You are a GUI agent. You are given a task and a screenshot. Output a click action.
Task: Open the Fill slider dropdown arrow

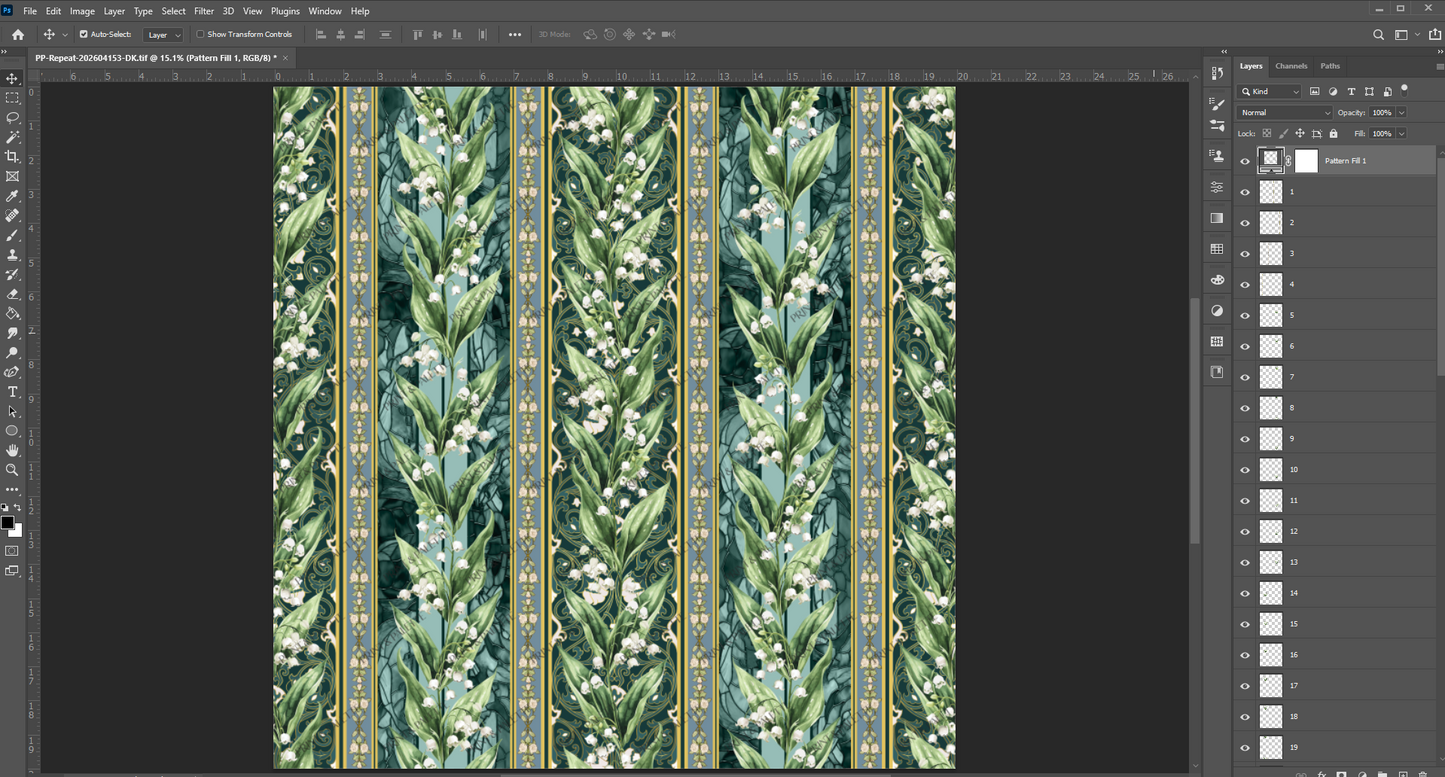[1401, 133]
